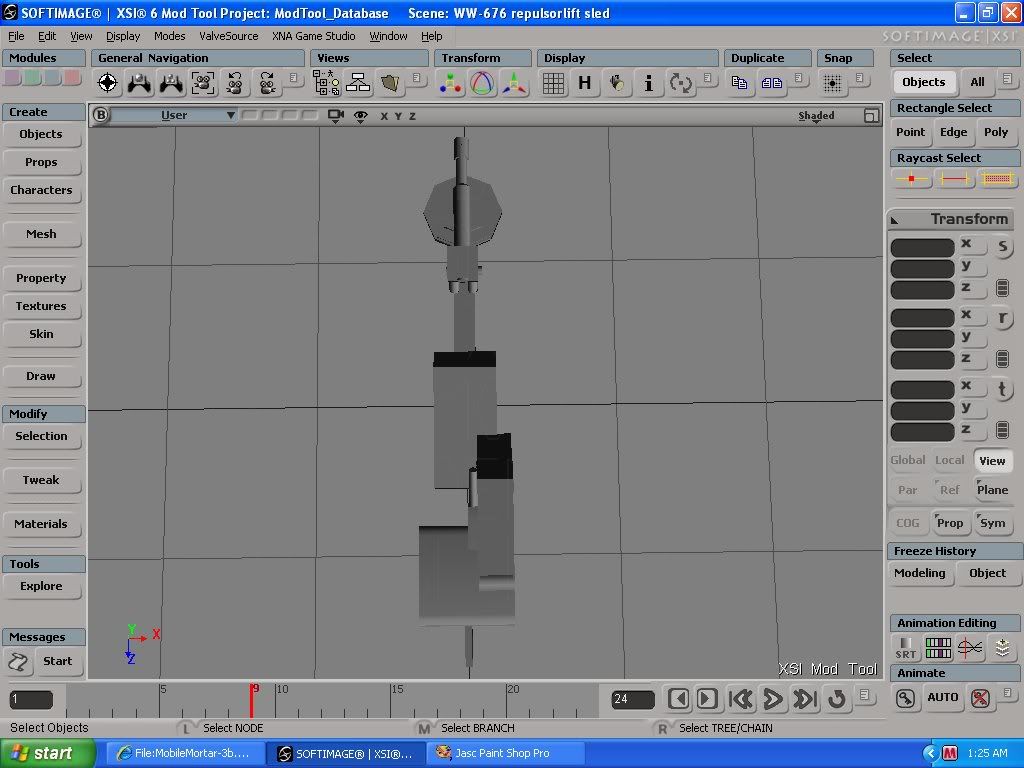Click the raycast point select icon

click(911, 178)
